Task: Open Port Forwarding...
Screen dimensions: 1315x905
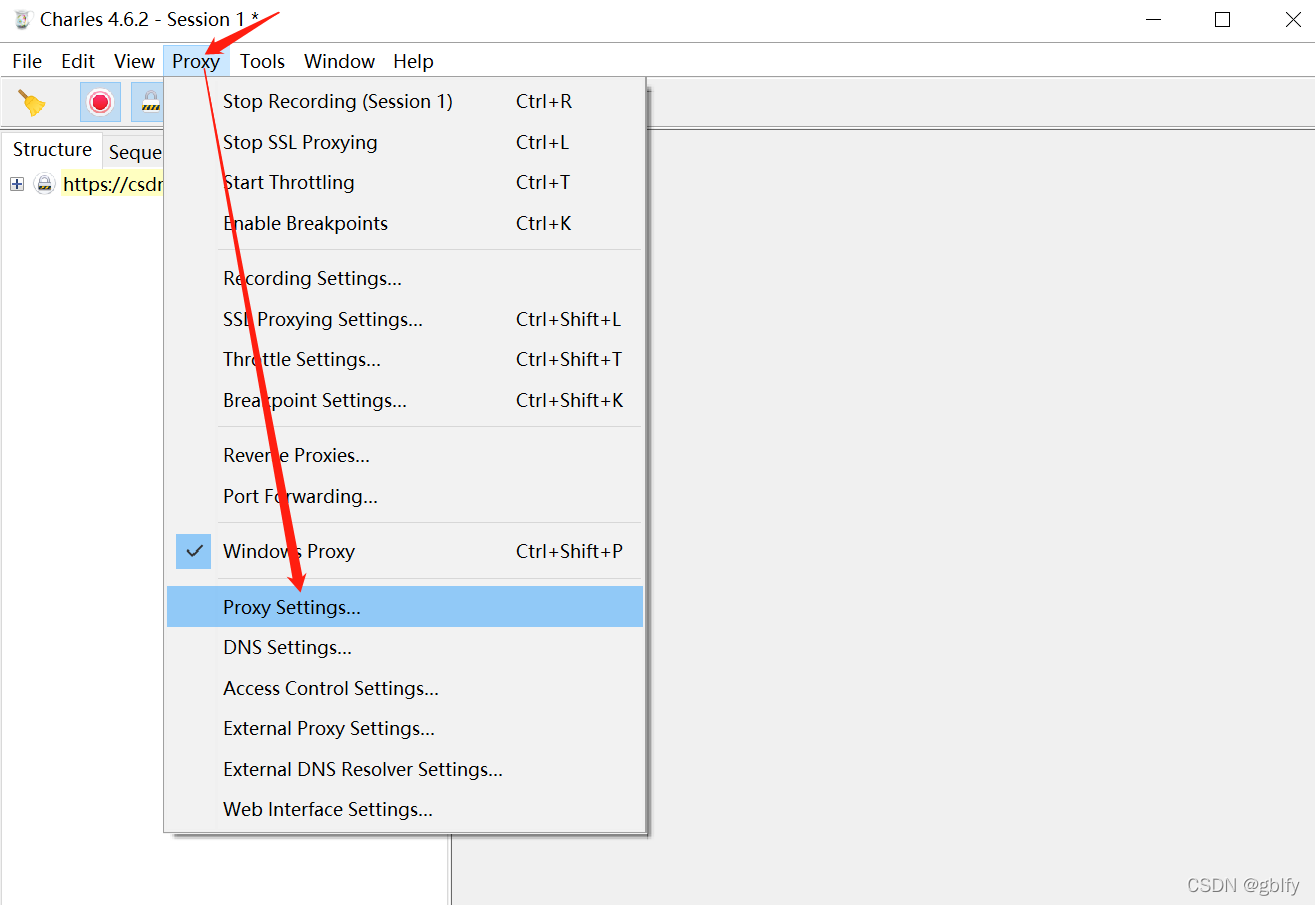Action: tap(405, 497)
